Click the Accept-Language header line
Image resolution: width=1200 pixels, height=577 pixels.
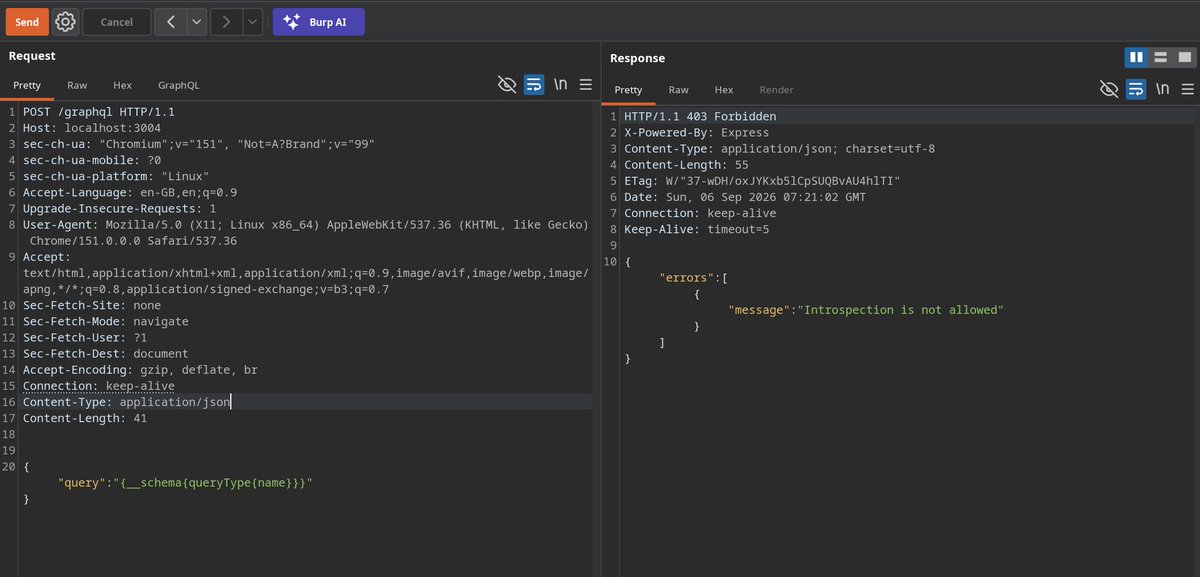click(130, 193)
